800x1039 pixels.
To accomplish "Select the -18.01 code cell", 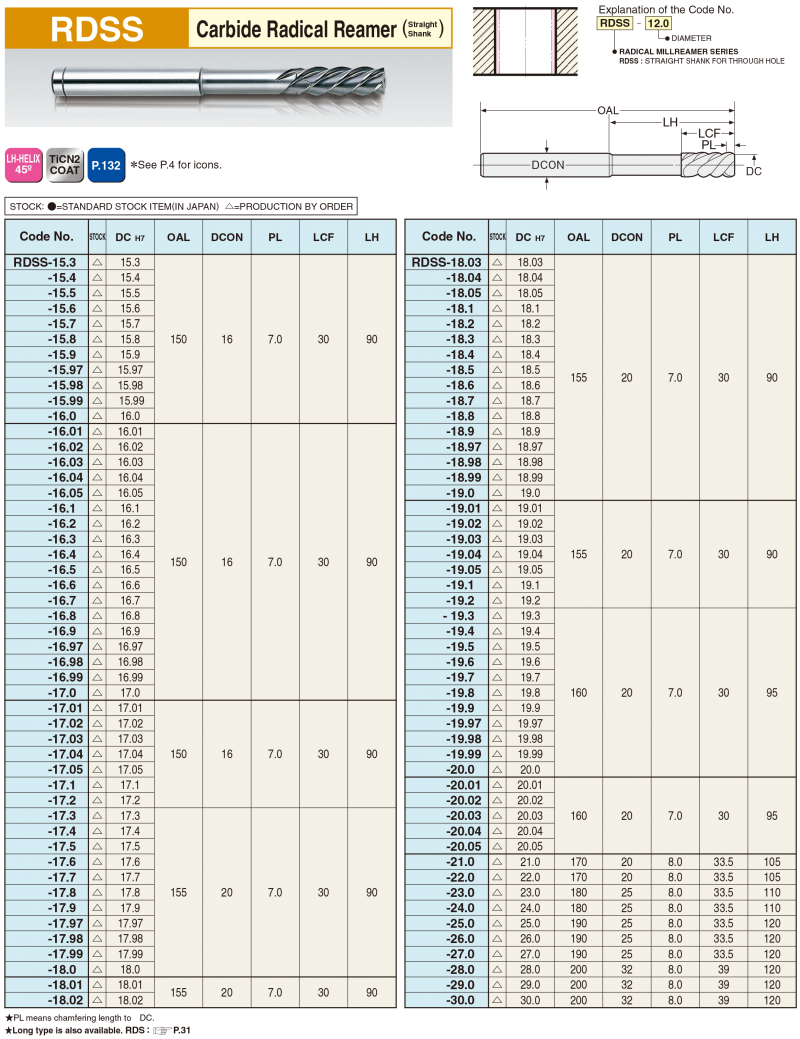I will 46,985.
